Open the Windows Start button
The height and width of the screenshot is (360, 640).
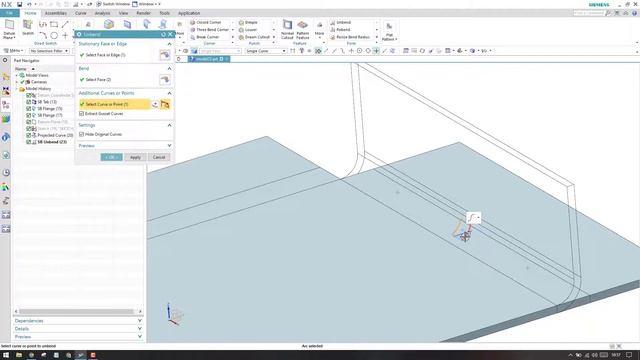click(6, 355)
